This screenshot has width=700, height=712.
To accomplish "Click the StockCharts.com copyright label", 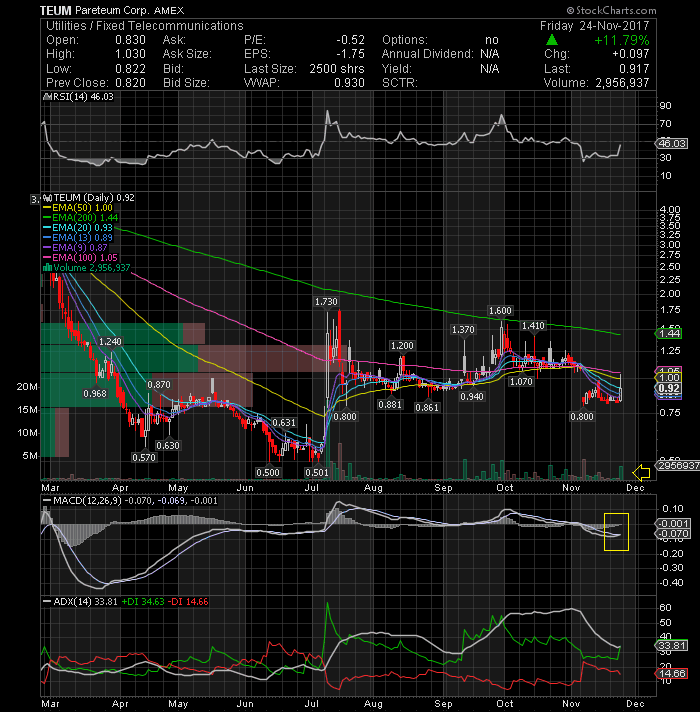I will (x=611, y=10).
